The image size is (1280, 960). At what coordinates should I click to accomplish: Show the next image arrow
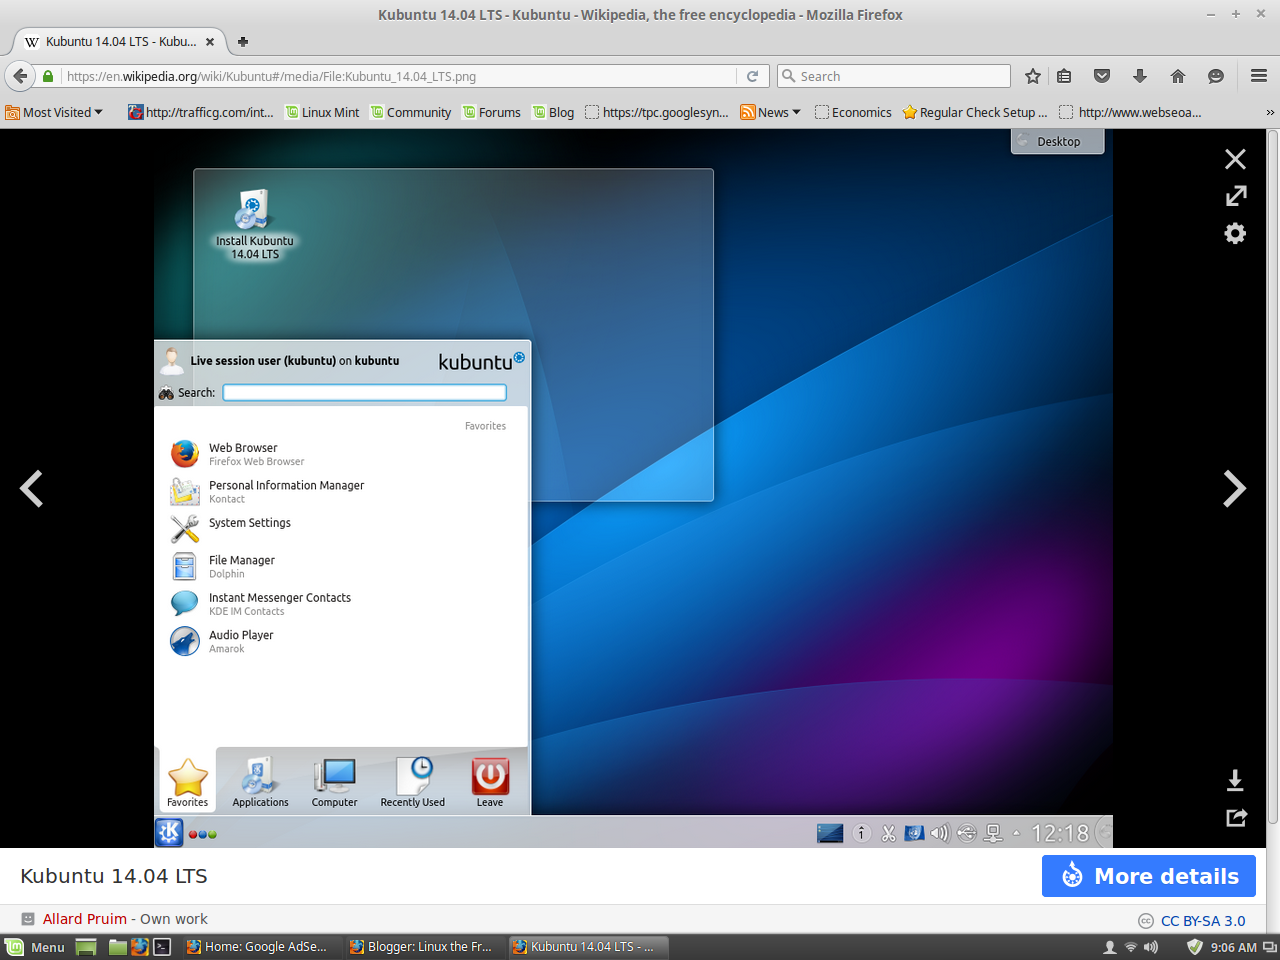click(1235, 489)
